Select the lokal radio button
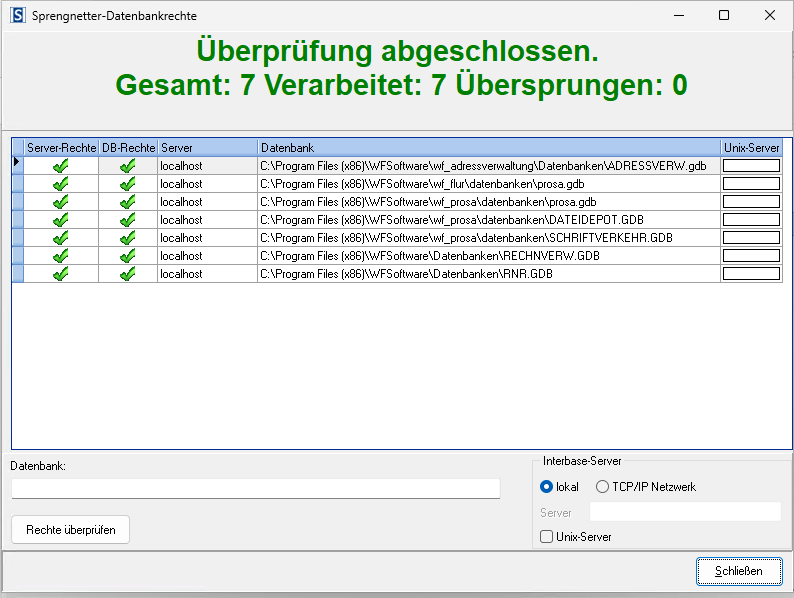794x598 pixels. pos(546,487)
